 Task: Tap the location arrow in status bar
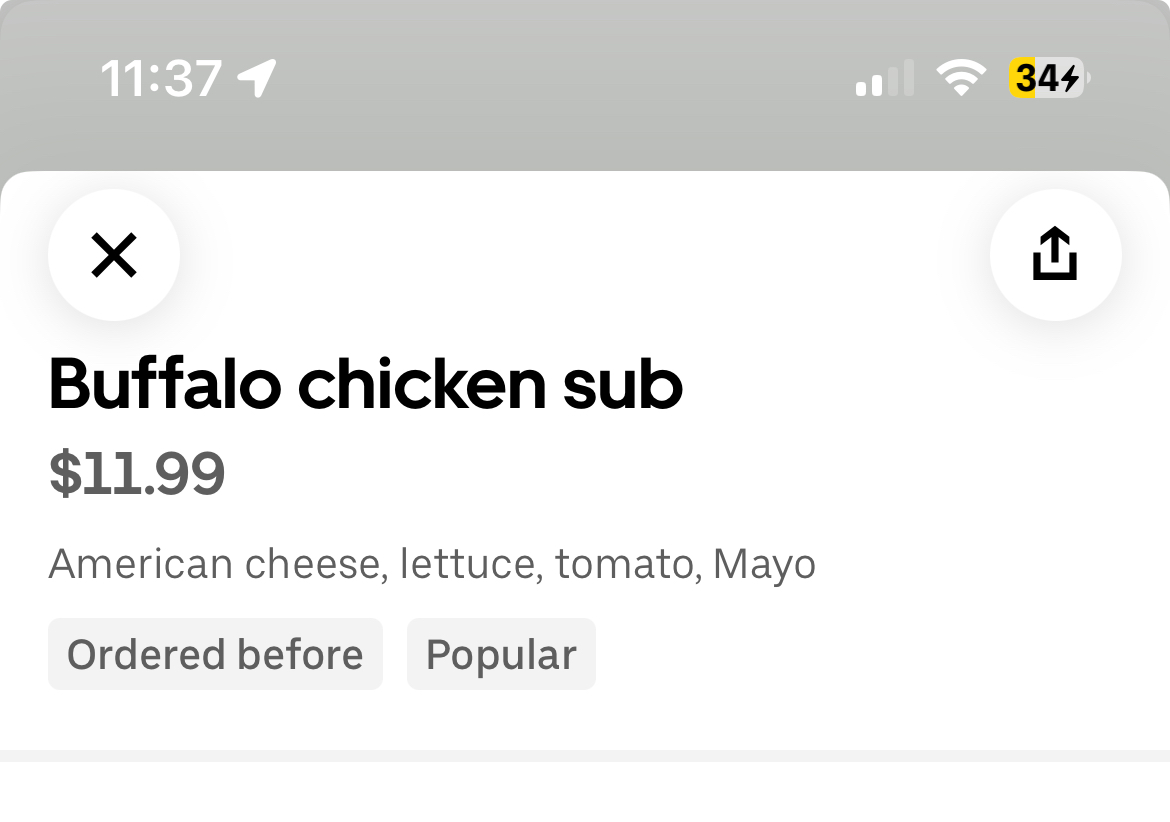pyautogui.click(x=258, y=78)
